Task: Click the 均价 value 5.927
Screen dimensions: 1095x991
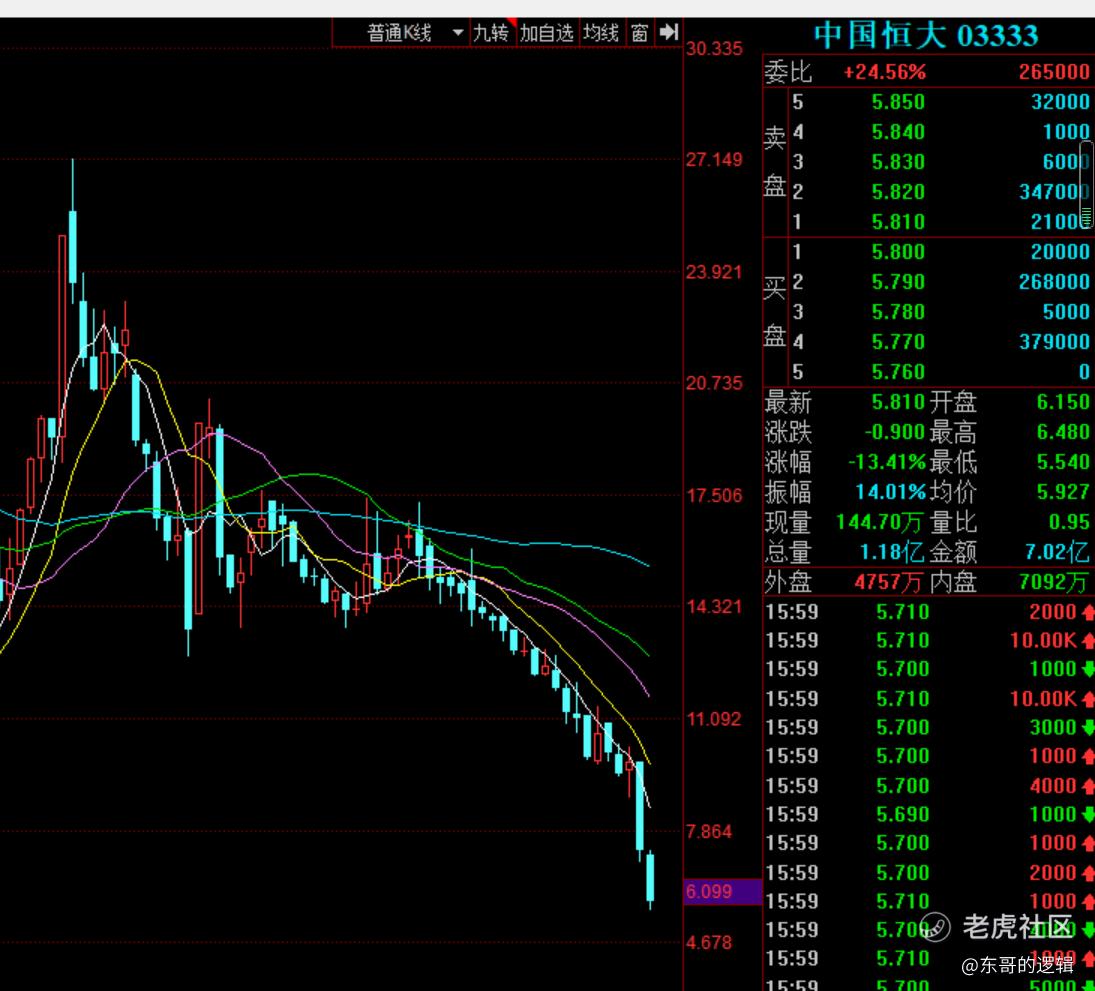Action: click(1063, 492)
